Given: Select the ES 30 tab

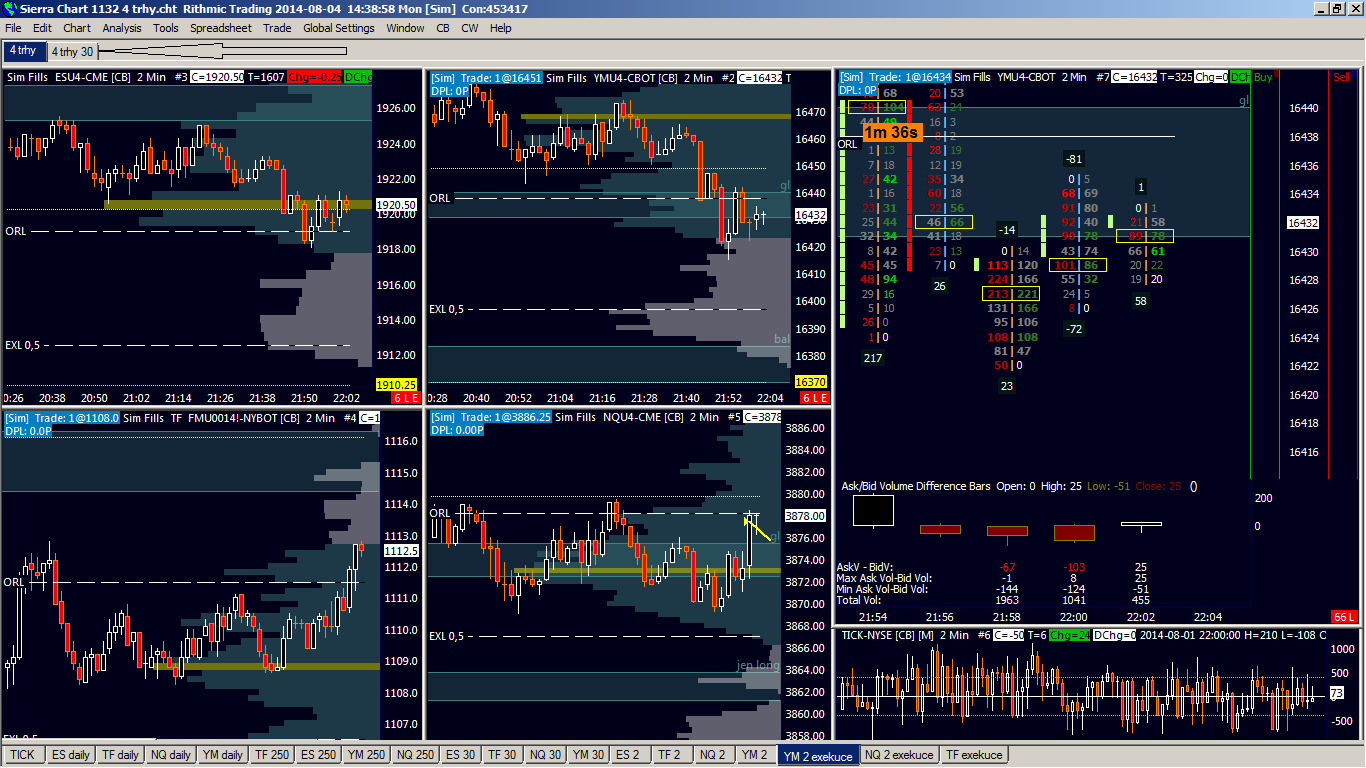Looking at the screenshot, I should point(461,755).
